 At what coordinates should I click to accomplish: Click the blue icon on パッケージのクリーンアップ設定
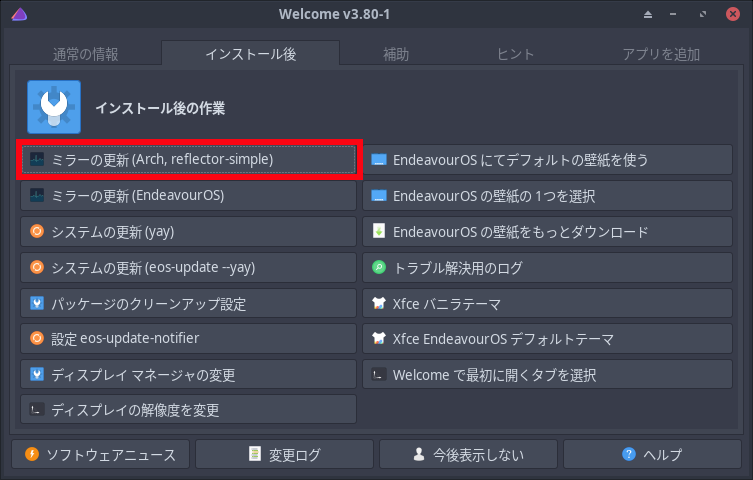(37, 303)
